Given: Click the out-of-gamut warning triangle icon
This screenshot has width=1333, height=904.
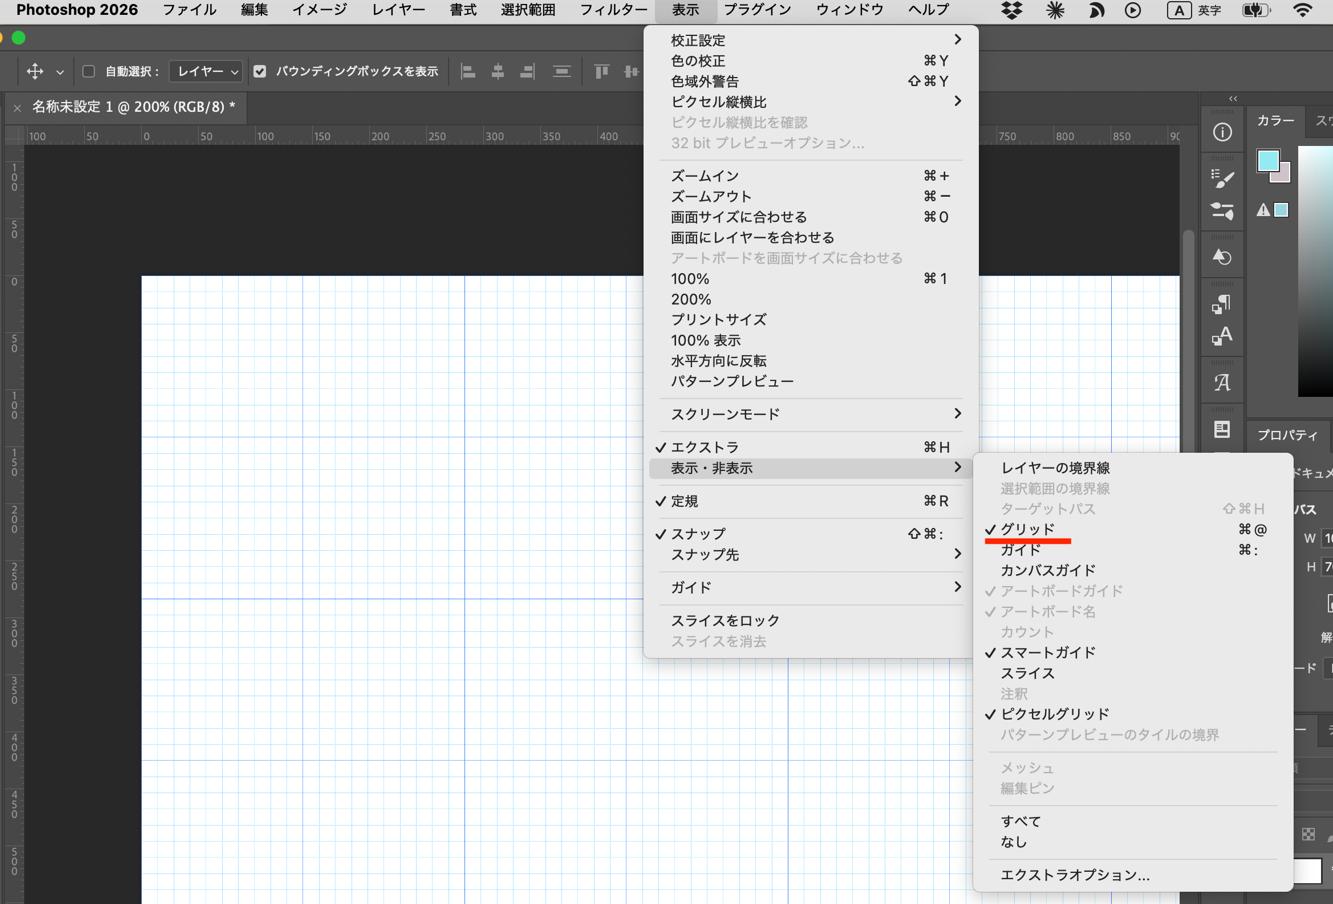Looking at the screenshot, I should tap(1263, 210).
